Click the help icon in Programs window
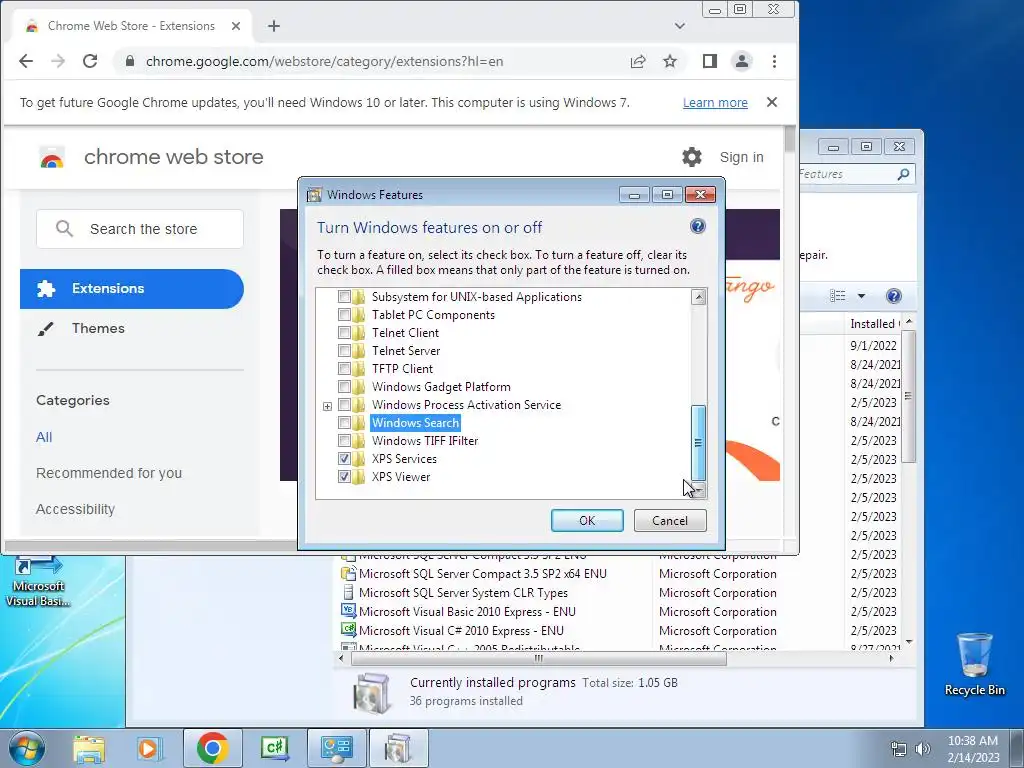 (x=893, y=296)
